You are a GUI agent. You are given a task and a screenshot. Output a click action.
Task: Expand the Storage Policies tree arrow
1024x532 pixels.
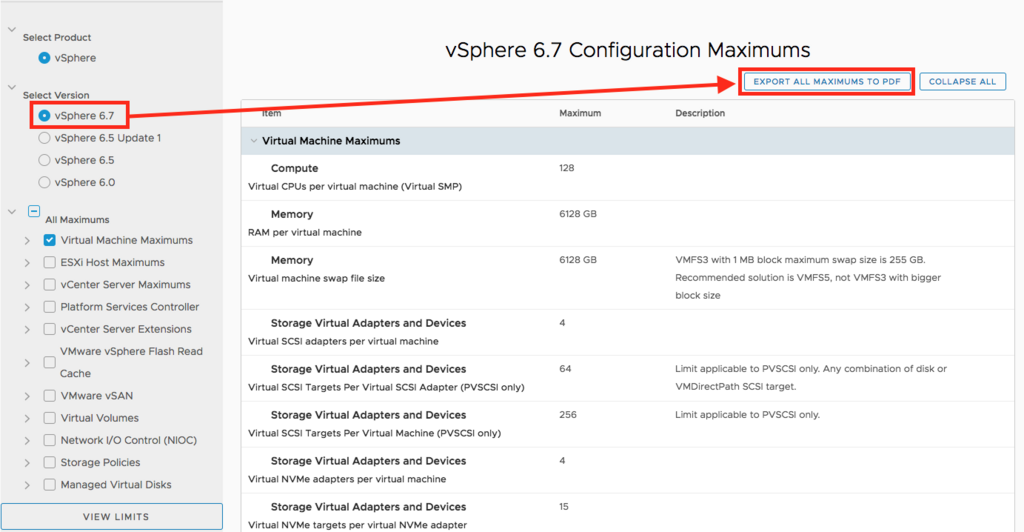point(27,463)
